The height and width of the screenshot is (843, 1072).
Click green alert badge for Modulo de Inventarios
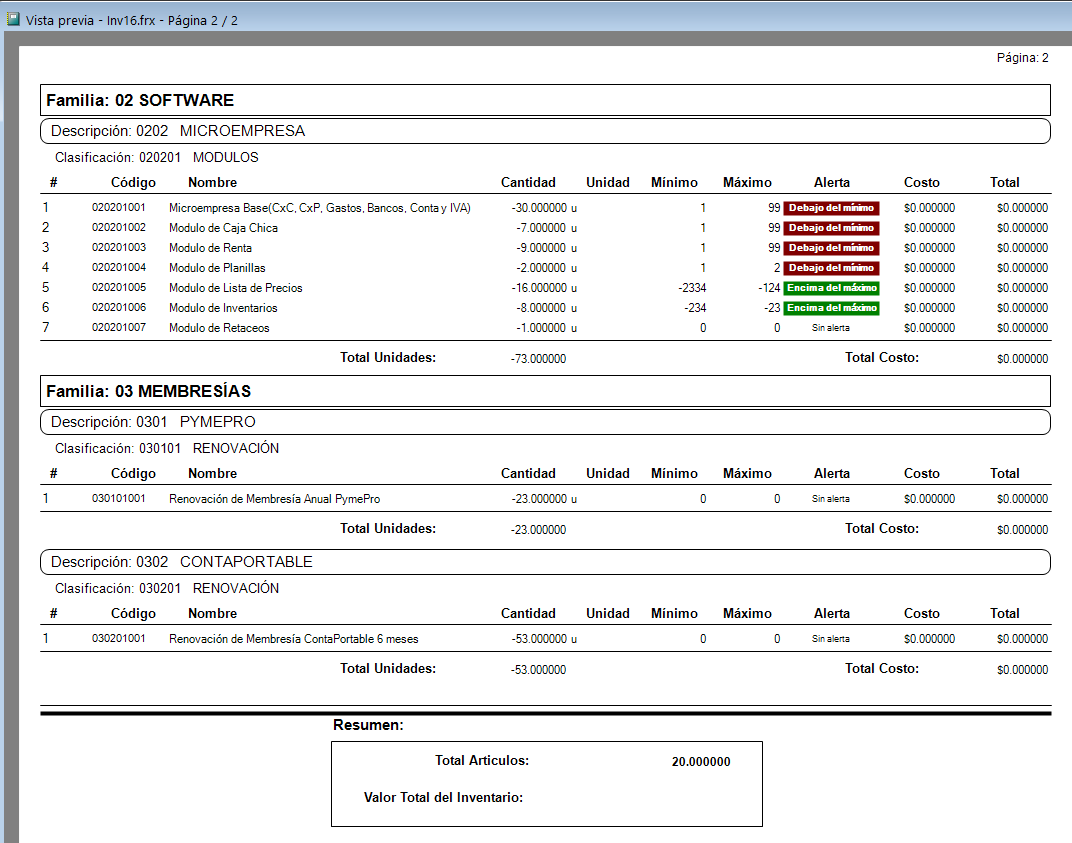pos(831,308)
